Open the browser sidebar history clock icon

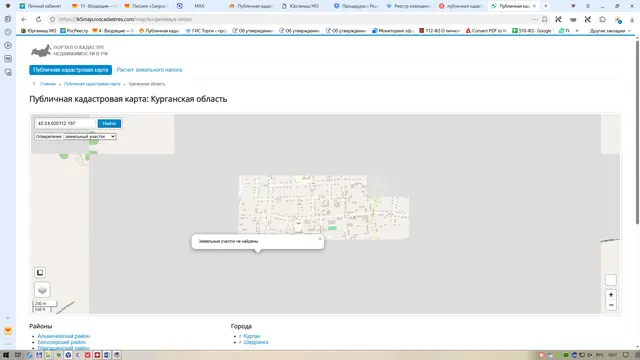pos(8,32)
